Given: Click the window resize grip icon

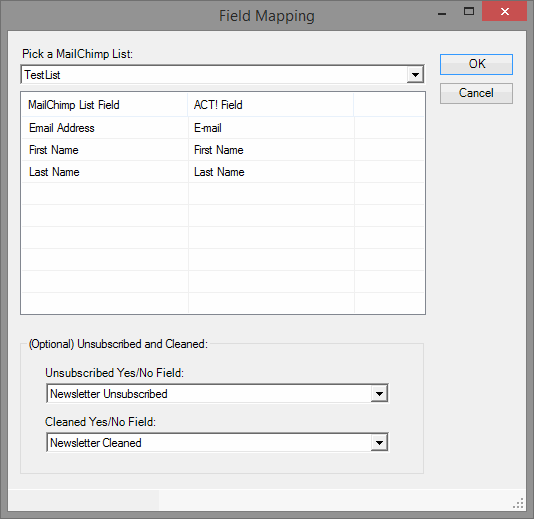Looking at the screenshot, I should click(x=518, y=503).
